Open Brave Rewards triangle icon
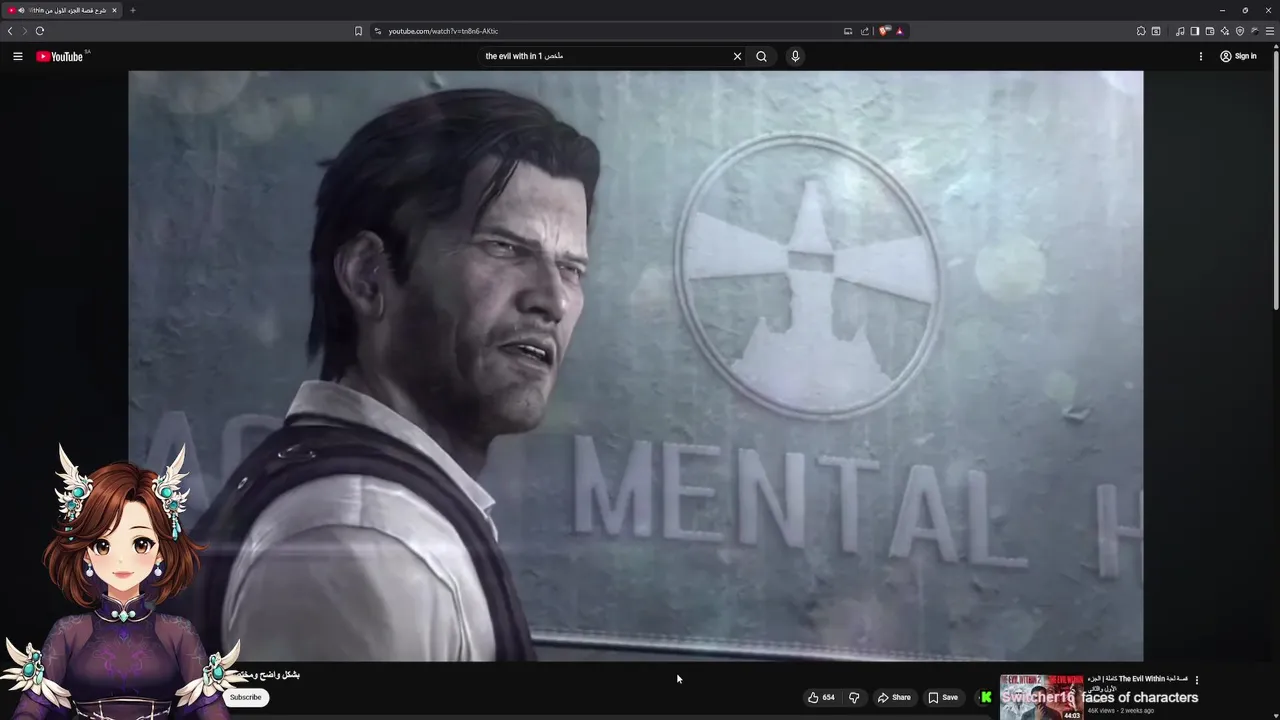Image resolution: width=1280 pixels, height=720 pixels. (900, 31)
